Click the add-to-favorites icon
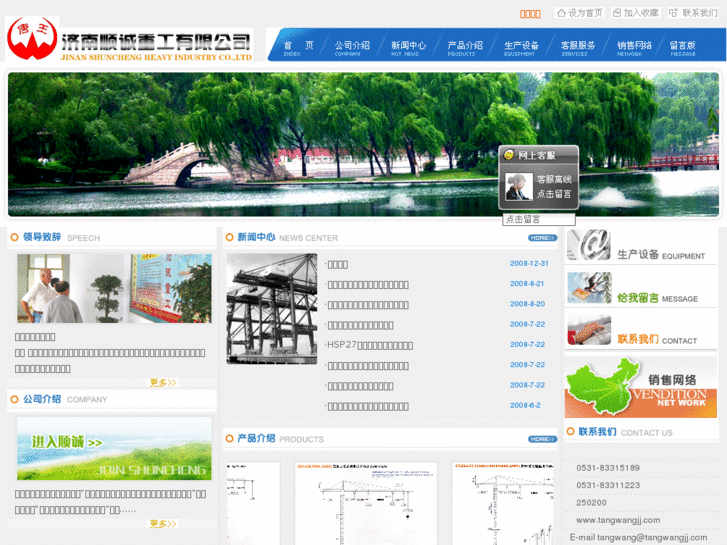The image size is (727, 545). (x=615, y=13)
